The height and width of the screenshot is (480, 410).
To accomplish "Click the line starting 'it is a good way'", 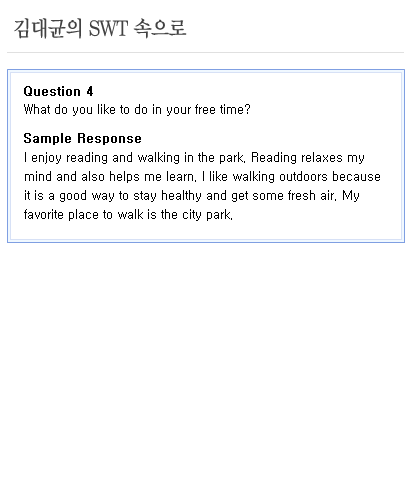I will pyautogui.click(x=192, y=196).
